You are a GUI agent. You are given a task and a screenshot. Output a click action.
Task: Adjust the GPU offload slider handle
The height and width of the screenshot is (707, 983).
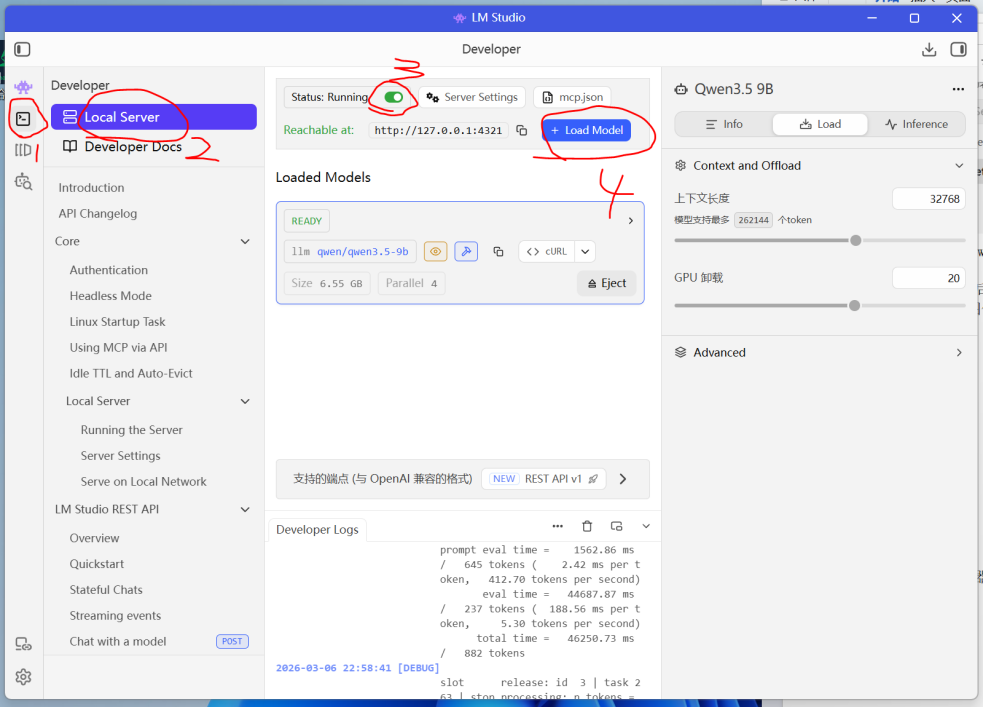854,306
